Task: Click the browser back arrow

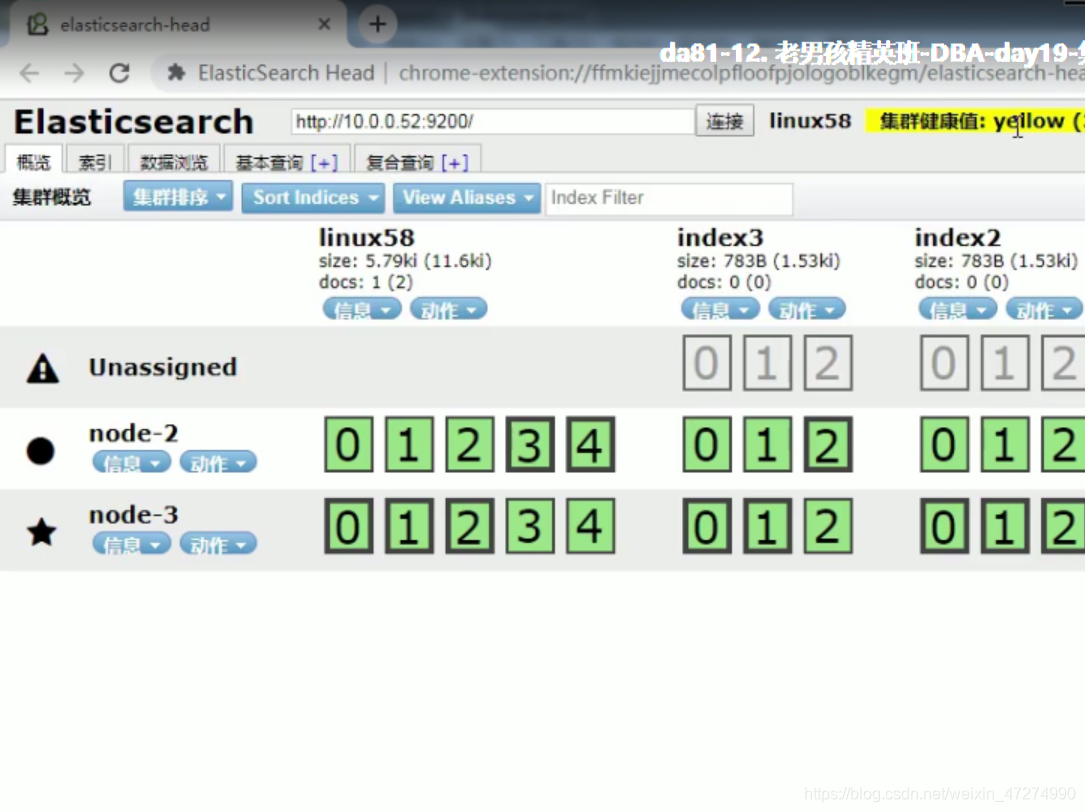Action: [29, 73]
